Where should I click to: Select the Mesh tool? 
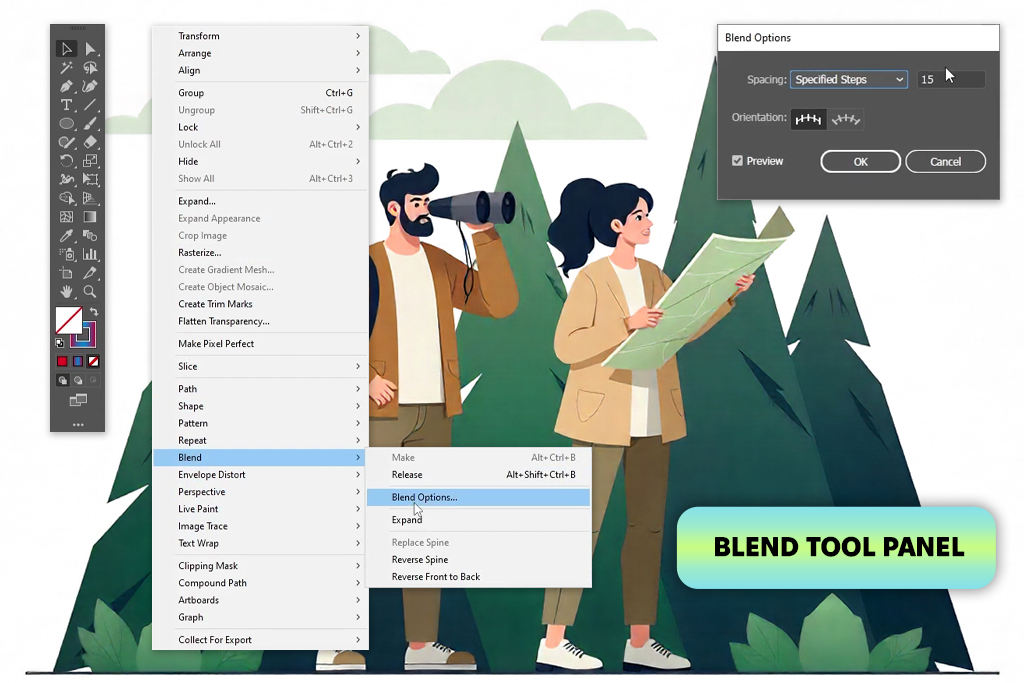pos(66,217)
